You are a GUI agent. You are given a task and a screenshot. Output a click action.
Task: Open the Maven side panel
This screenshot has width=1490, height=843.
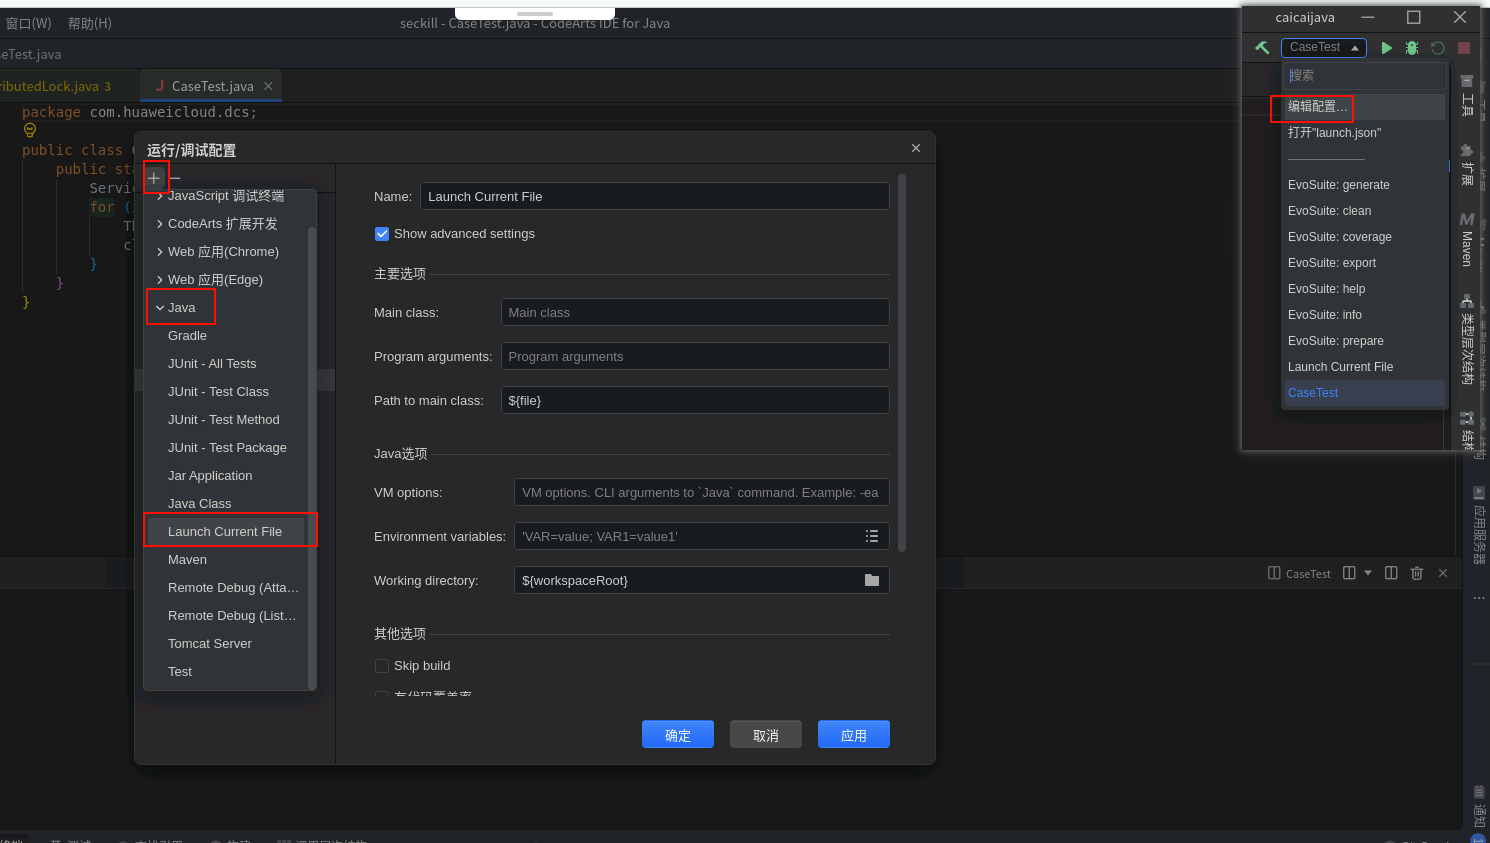pyautogui.click(x=1467, y=240)
